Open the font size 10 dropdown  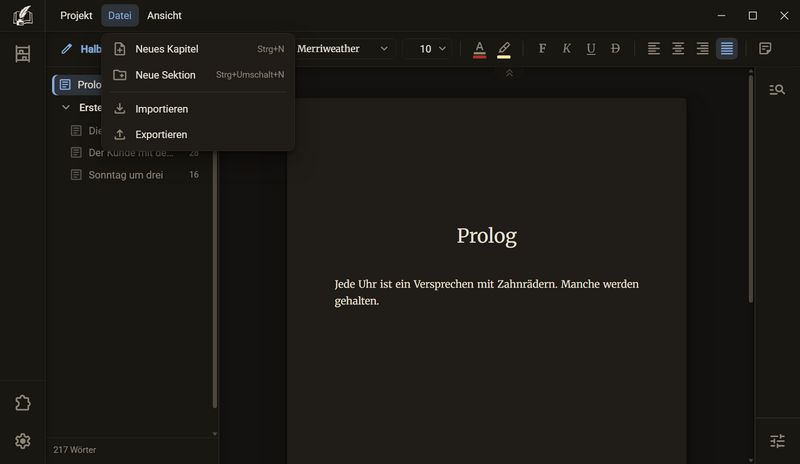point(428,48)
